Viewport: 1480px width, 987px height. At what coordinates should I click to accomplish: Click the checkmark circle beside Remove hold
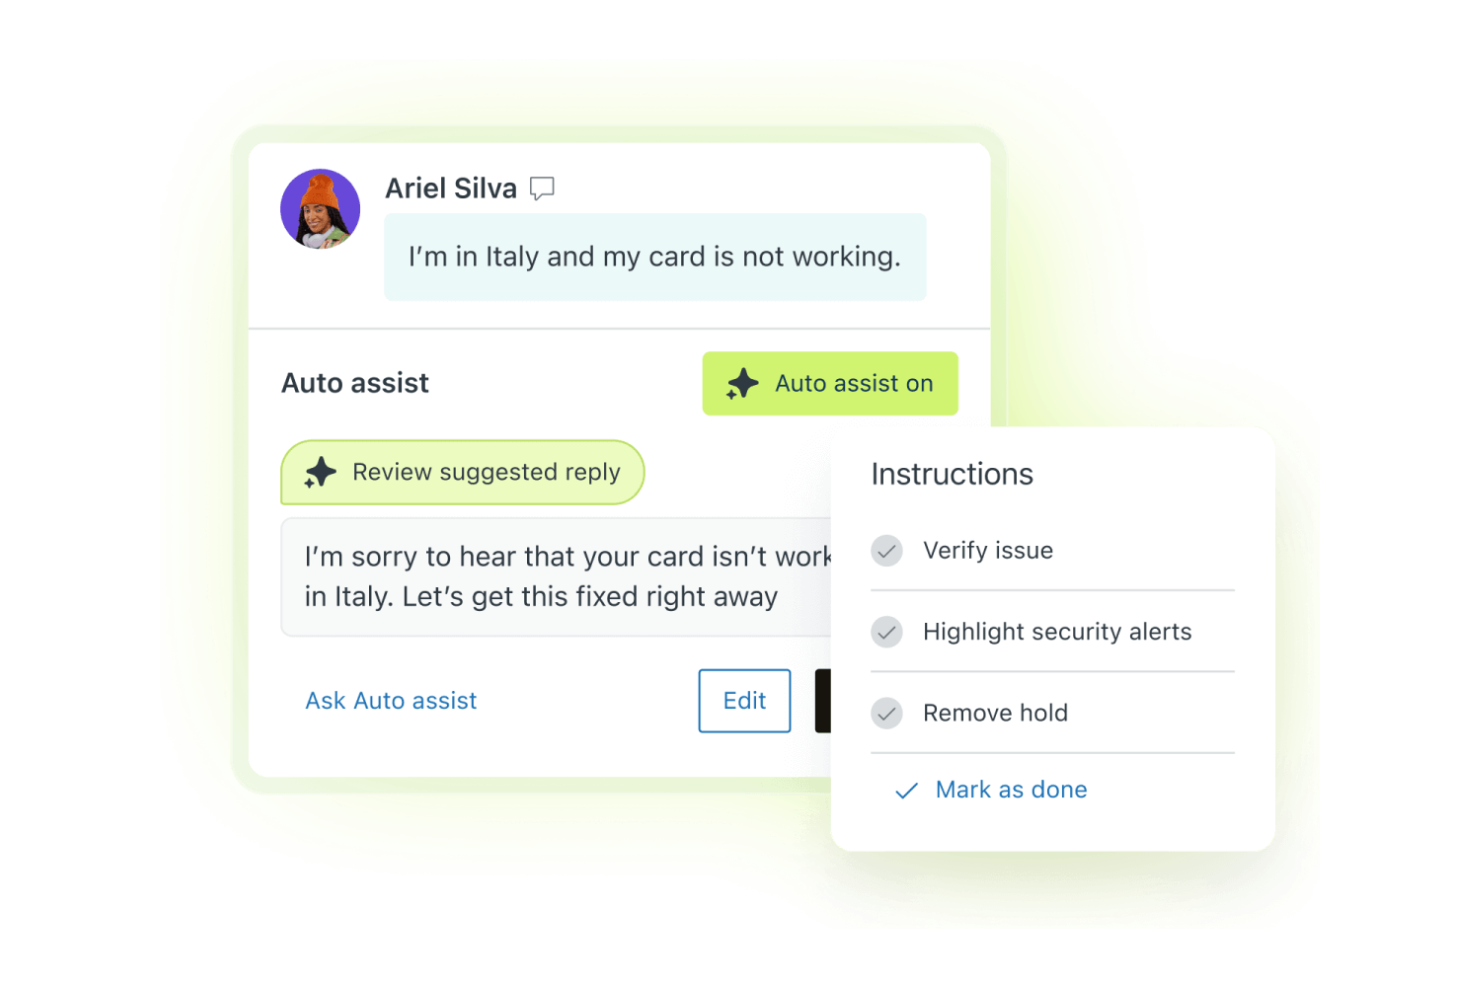click(887, 713)
